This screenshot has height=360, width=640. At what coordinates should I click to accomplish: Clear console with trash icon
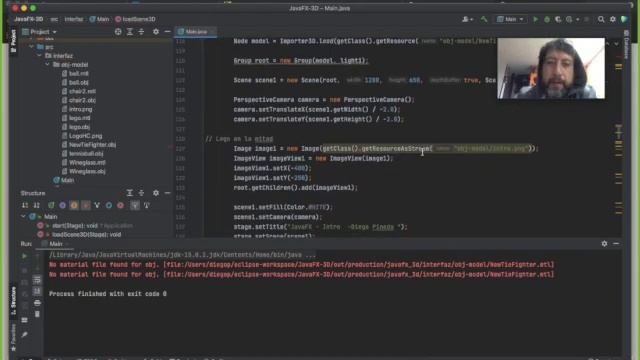pyautogui.click(x=37, y=314)
